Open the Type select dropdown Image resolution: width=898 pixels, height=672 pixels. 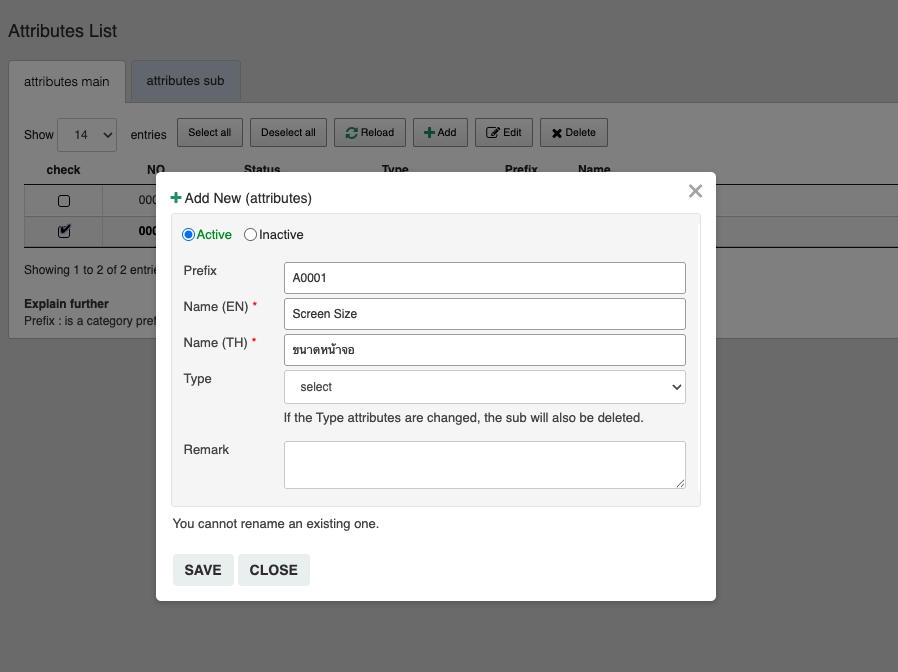point(485,387)
